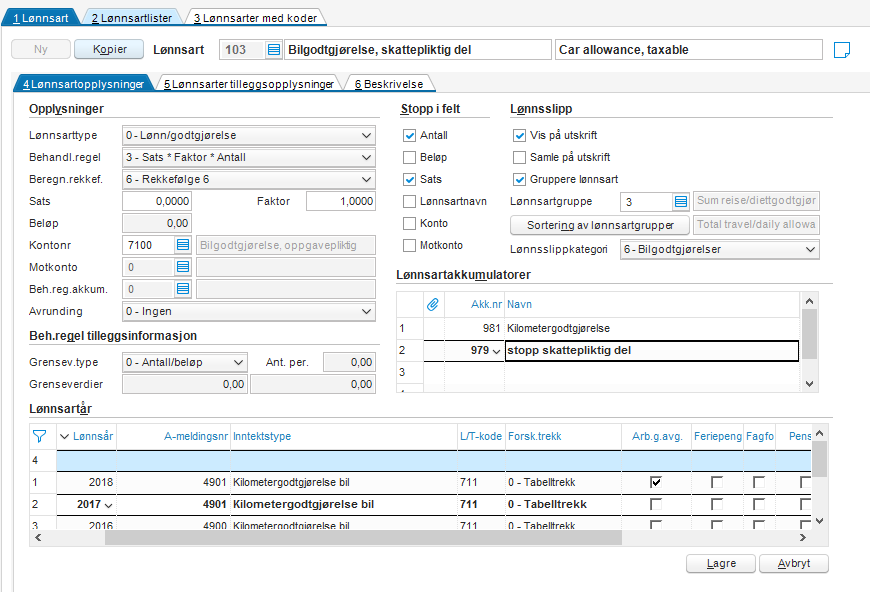Uncheck Vis på utskrift
This screenshot has height=592, width=870.
pyautogui.click(x=519, y=135)
